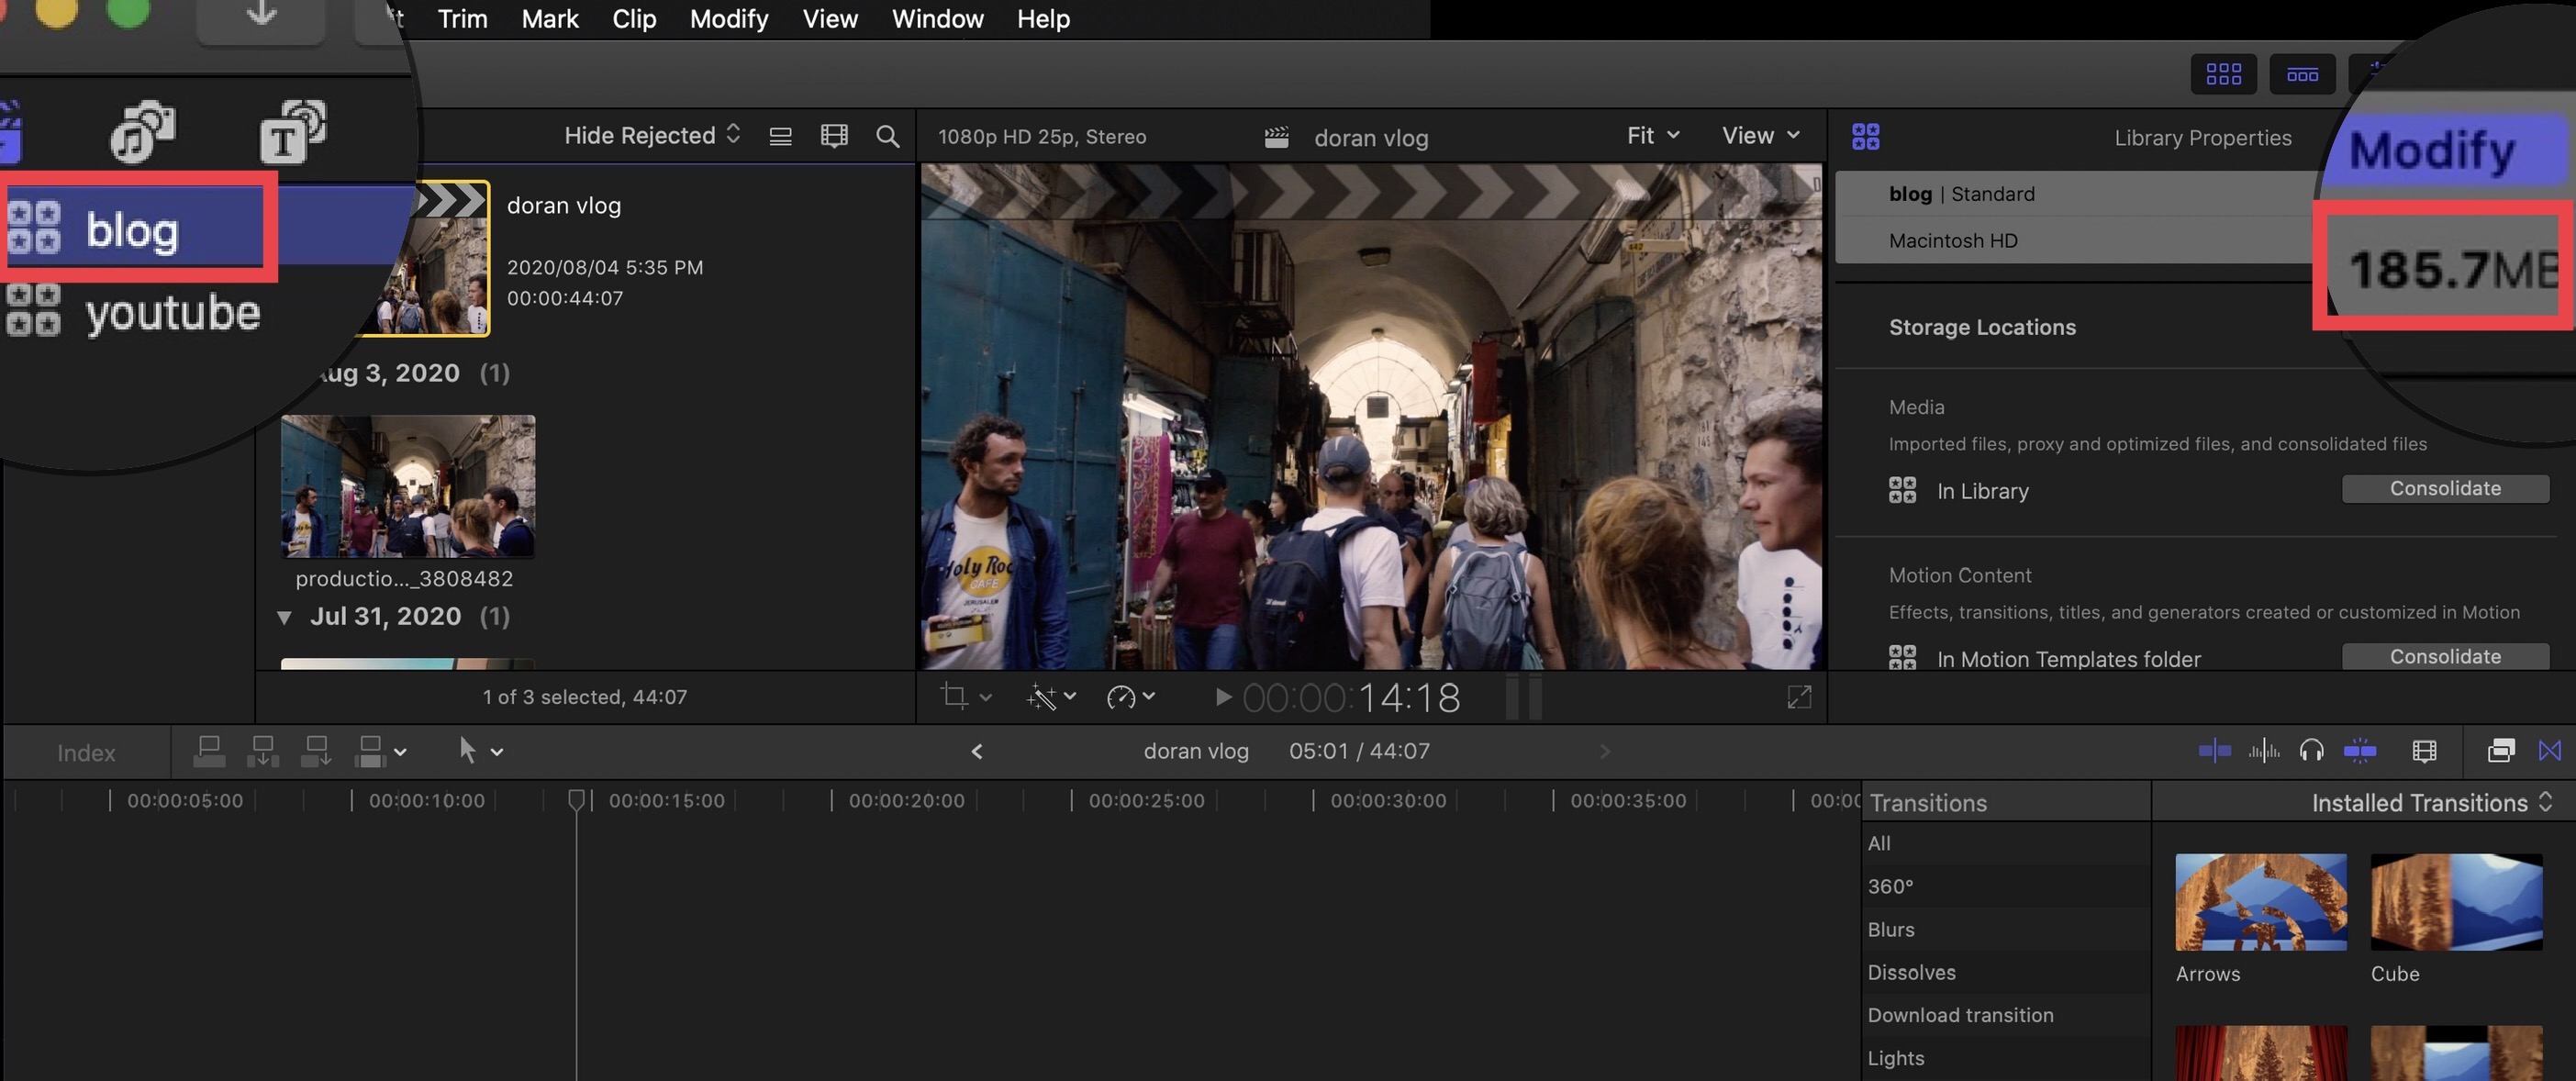Toggle filmstrip clip appearance icon
This screenshot has width=2576, height=1081.
[833, 136]
